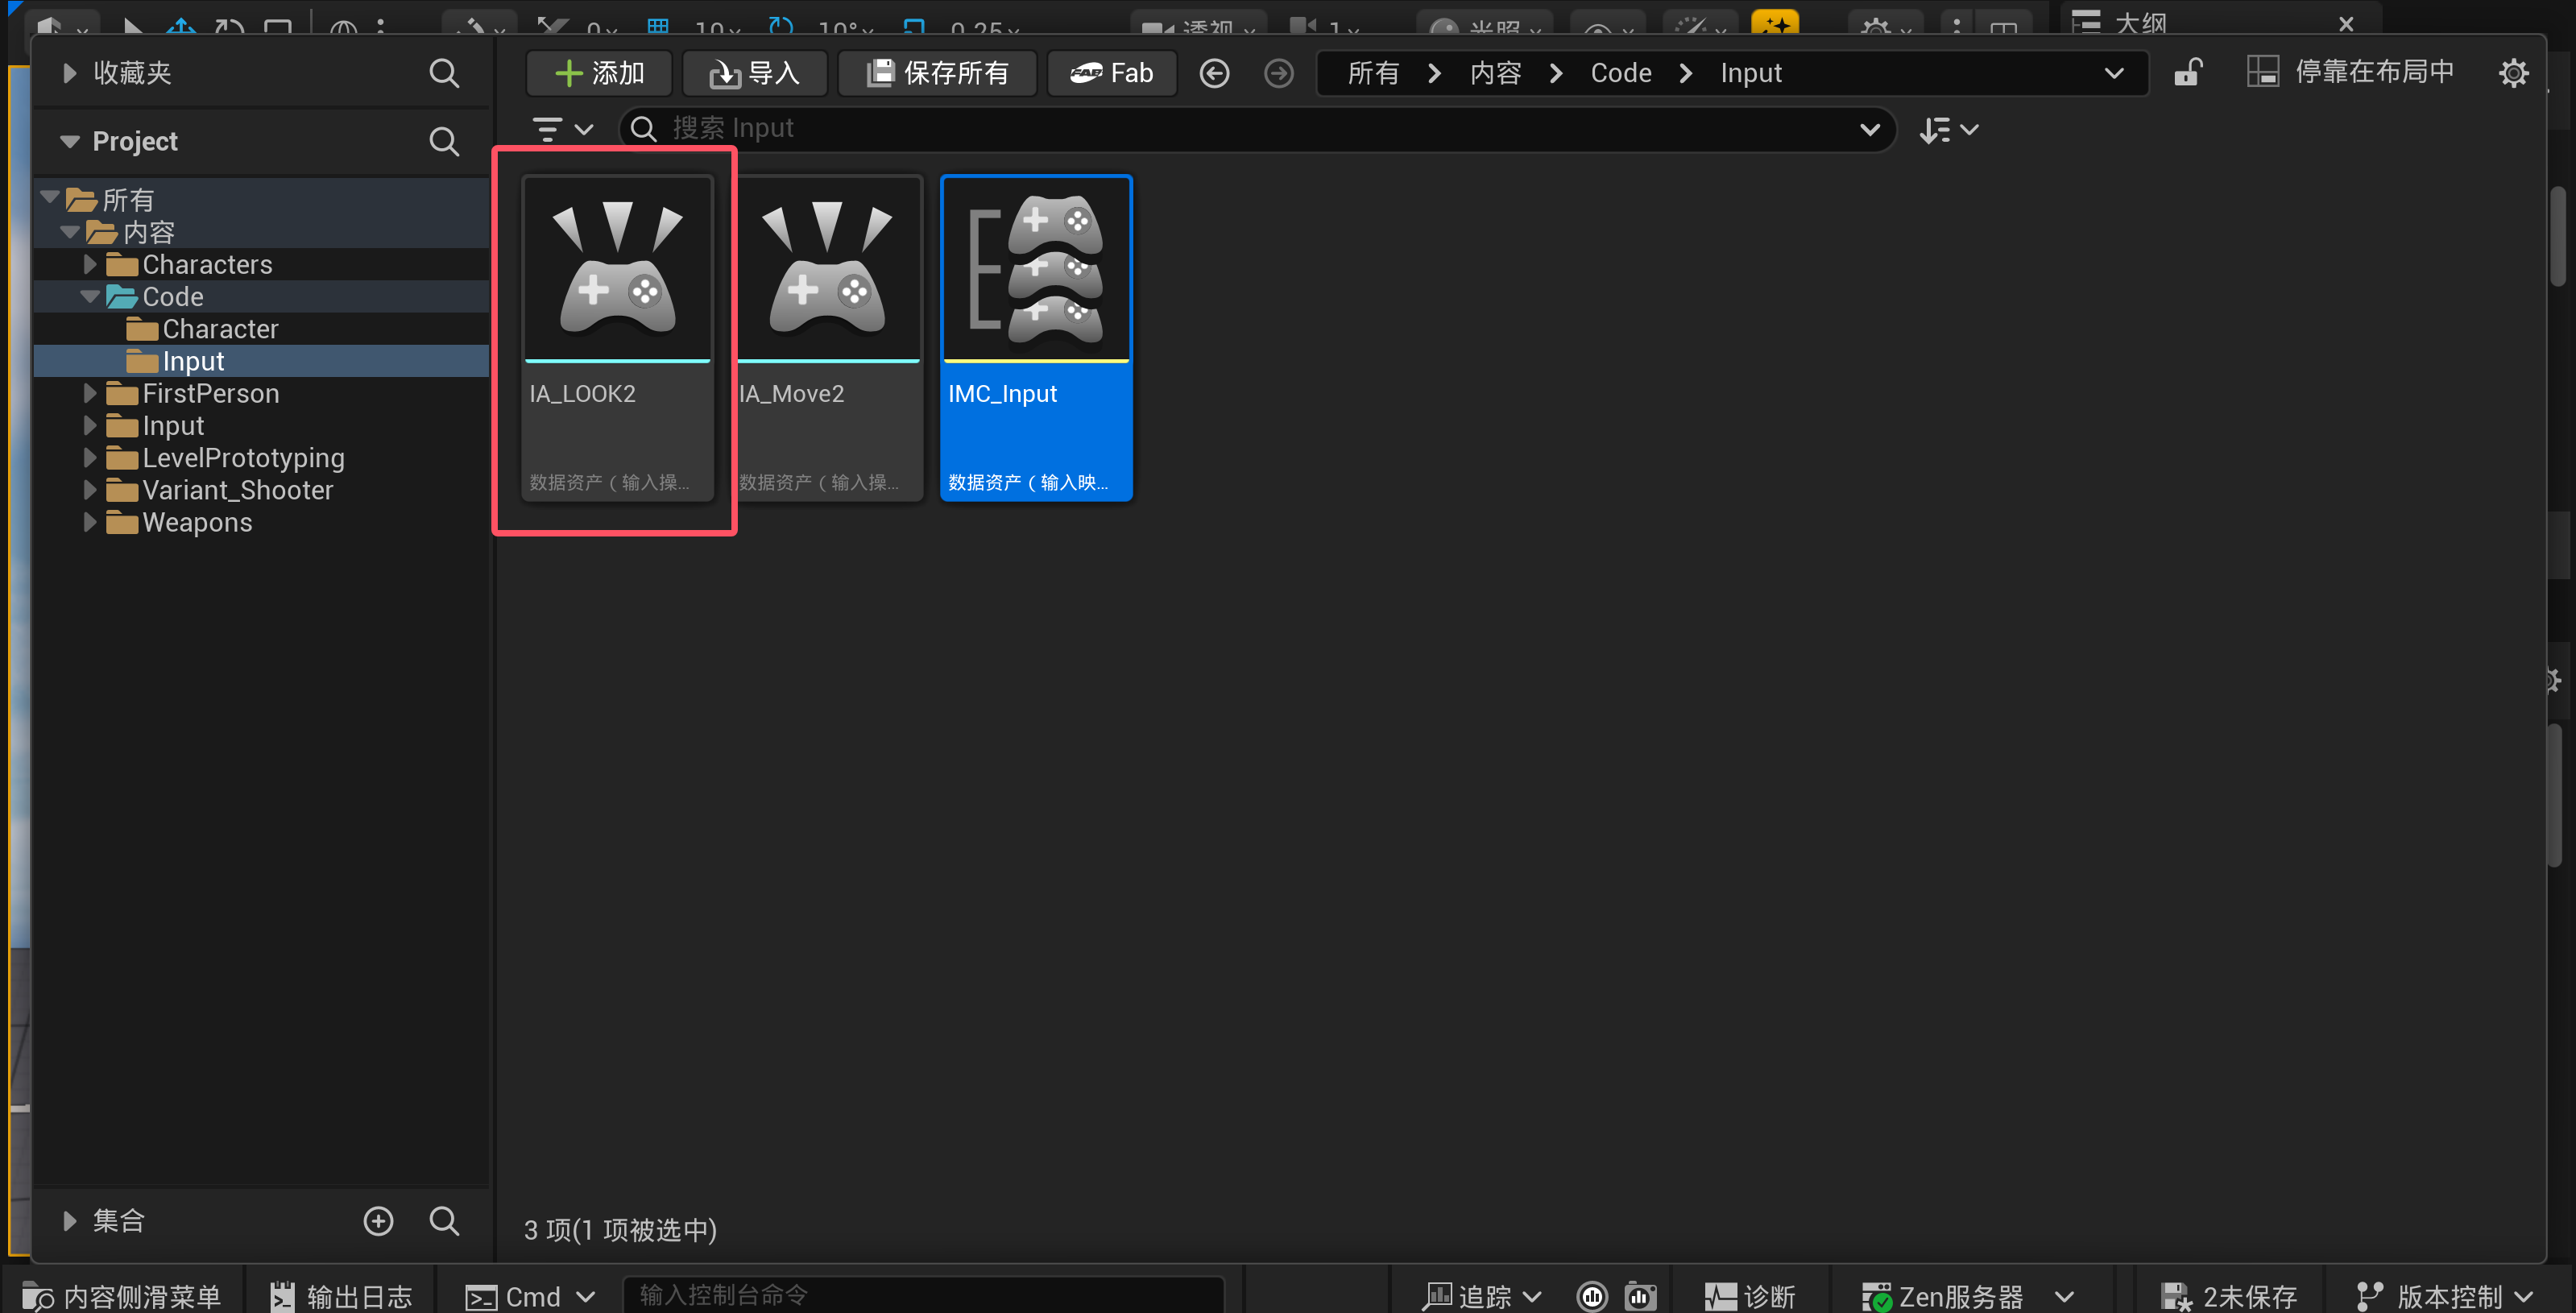The width and height of the screenshot is (2576, 1313).
Task: Open the 版本控制 menu
Action: click(2447, 1296)
